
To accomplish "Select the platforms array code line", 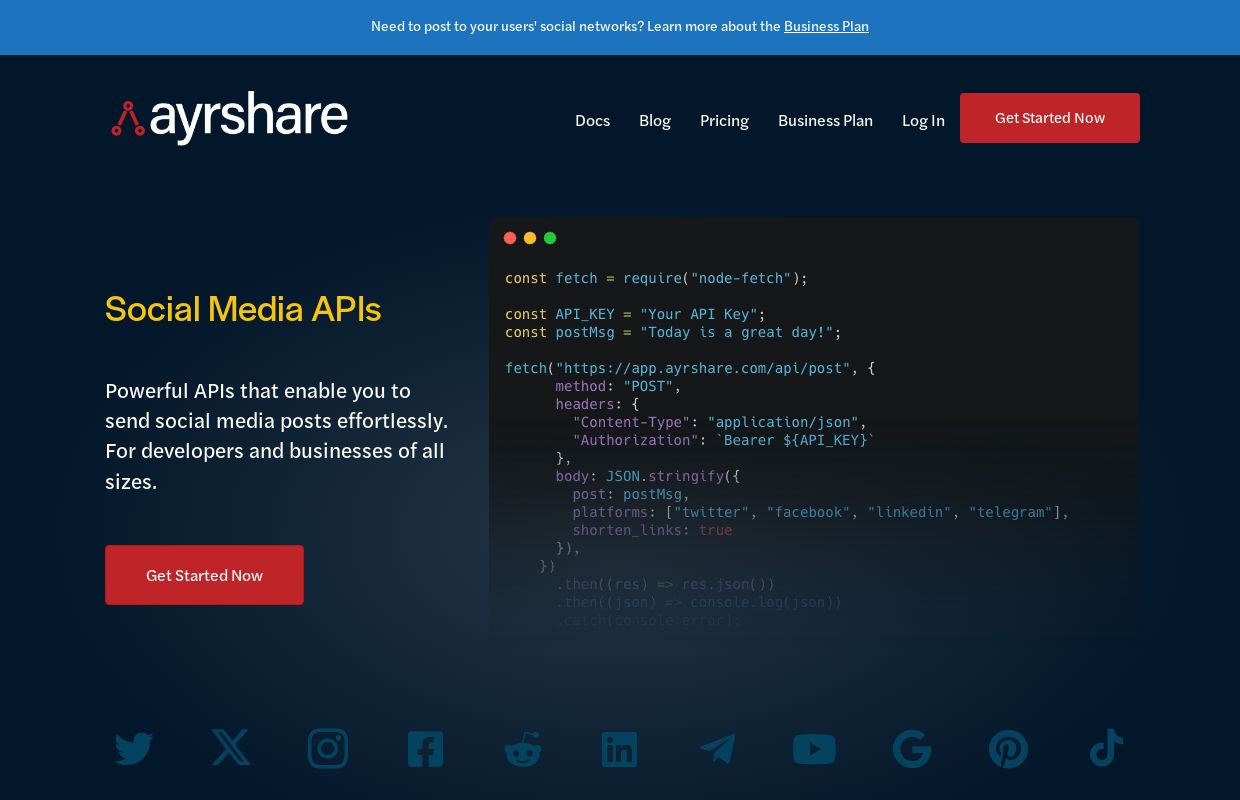I will (821, 512).
